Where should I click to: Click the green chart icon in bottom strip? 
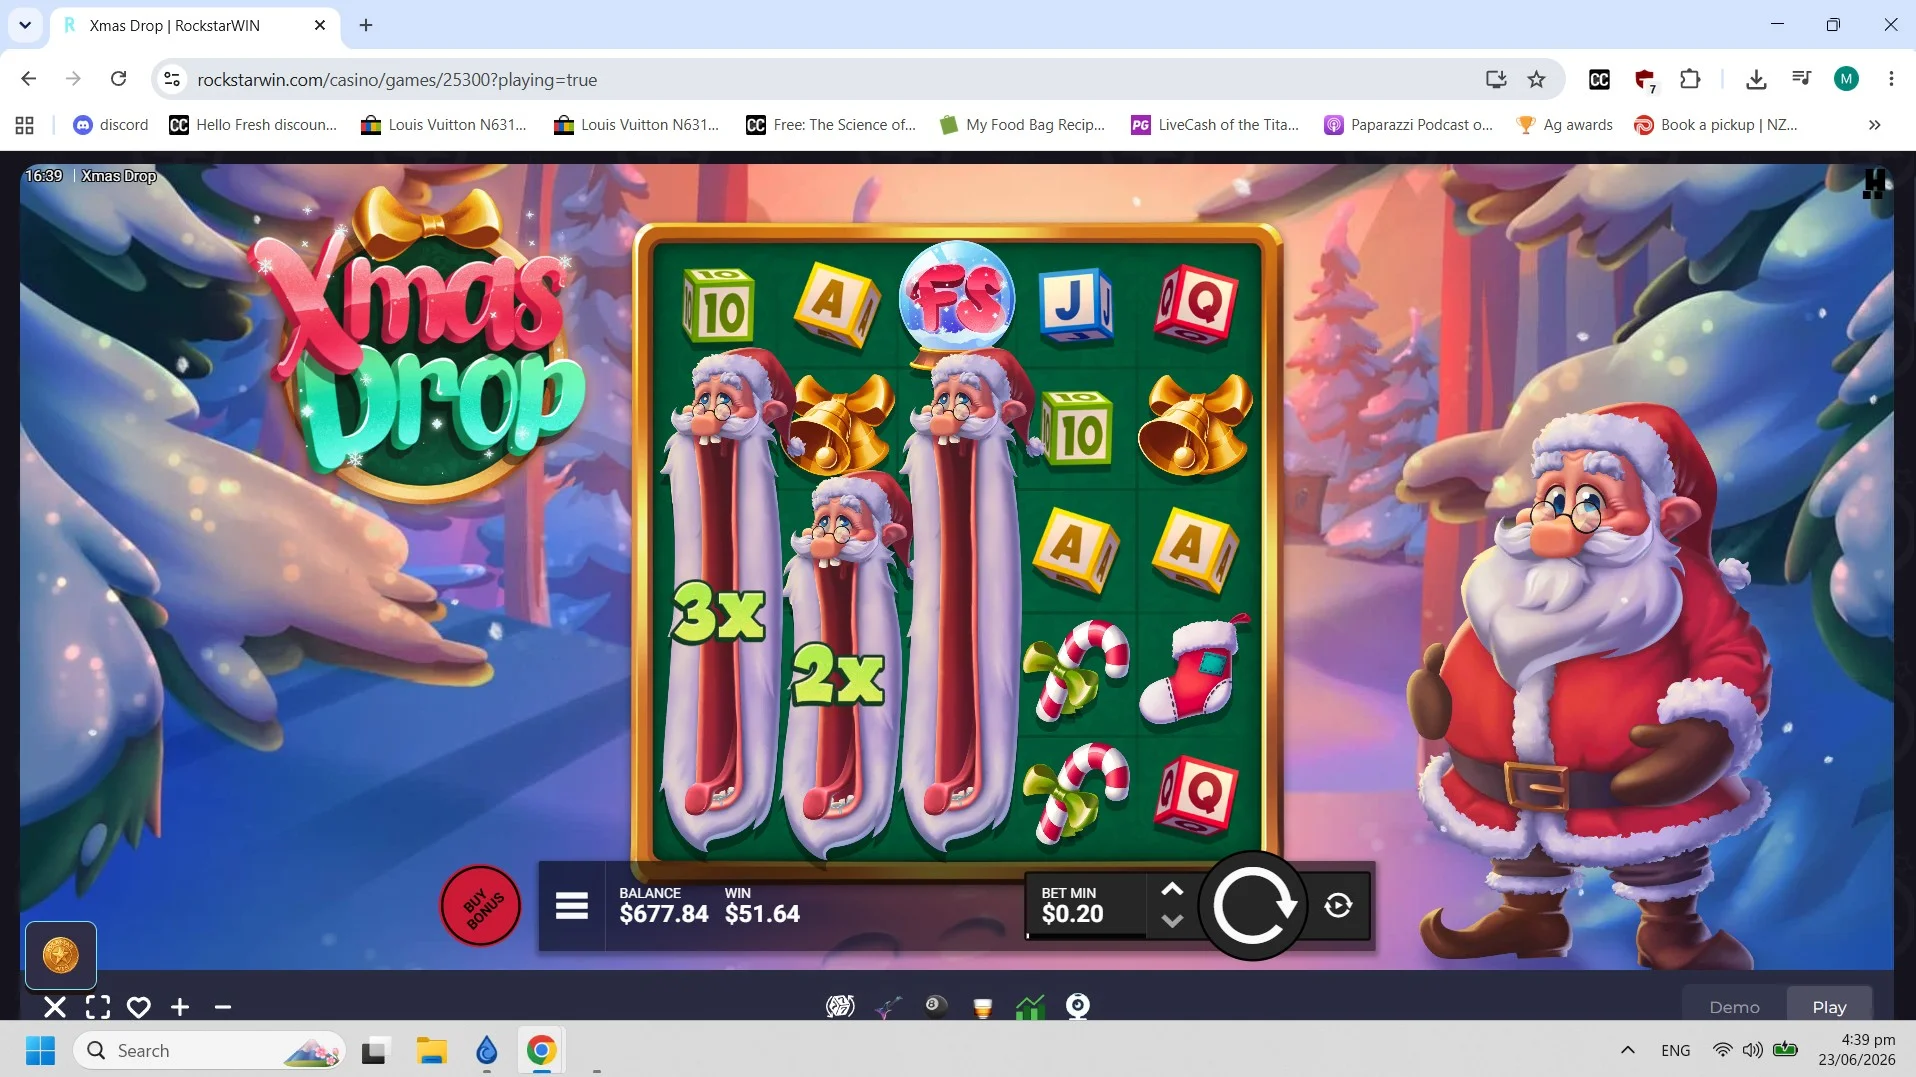point(1030,1007)
